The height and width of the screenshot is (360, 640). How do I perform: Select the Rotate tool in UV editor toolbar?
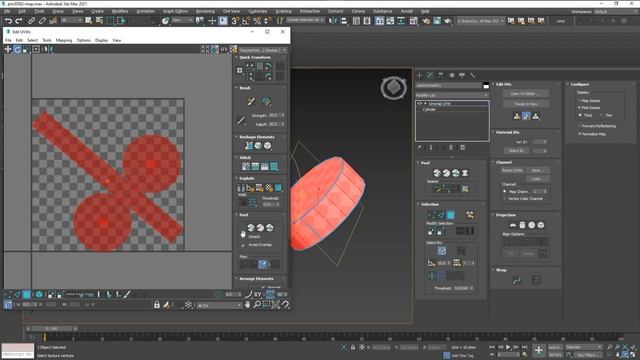(17, 49)
